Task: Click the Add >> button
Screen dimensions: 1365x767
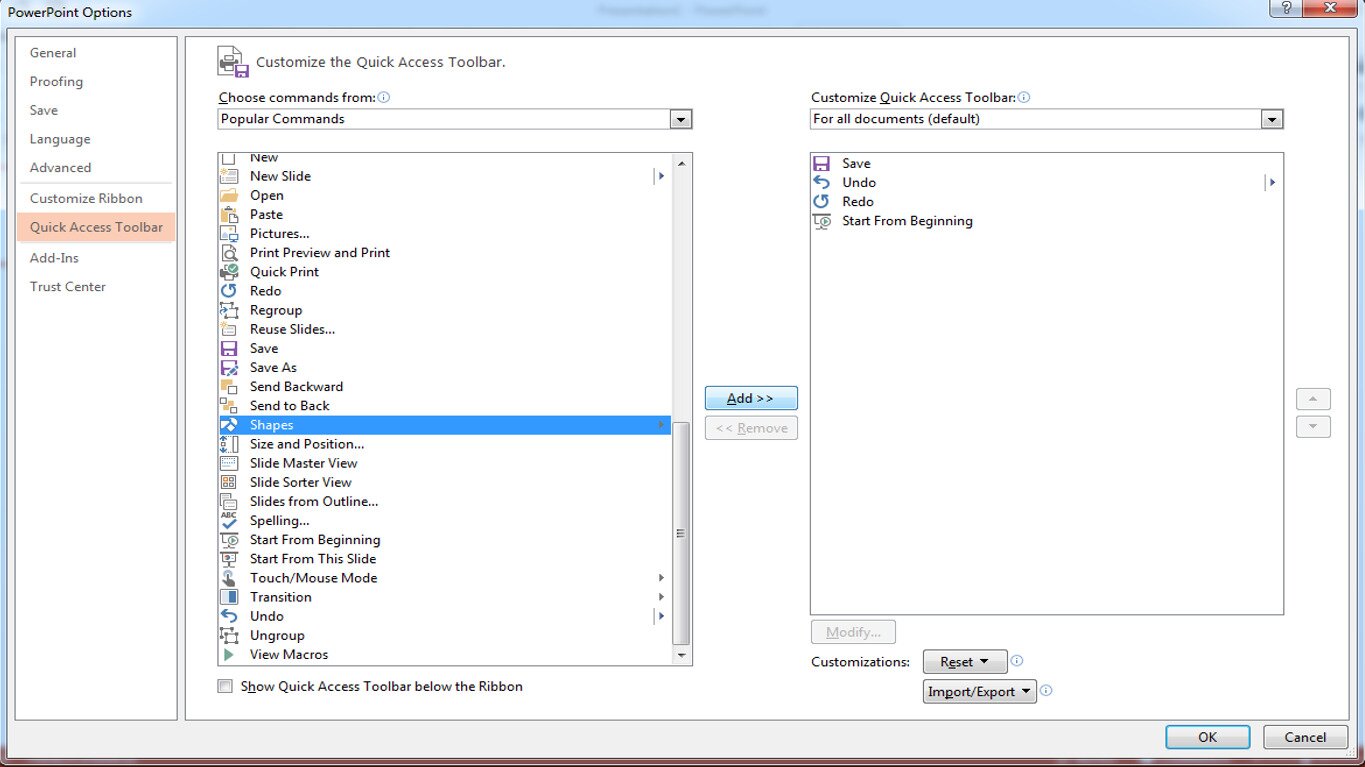Action: [750, 398]
